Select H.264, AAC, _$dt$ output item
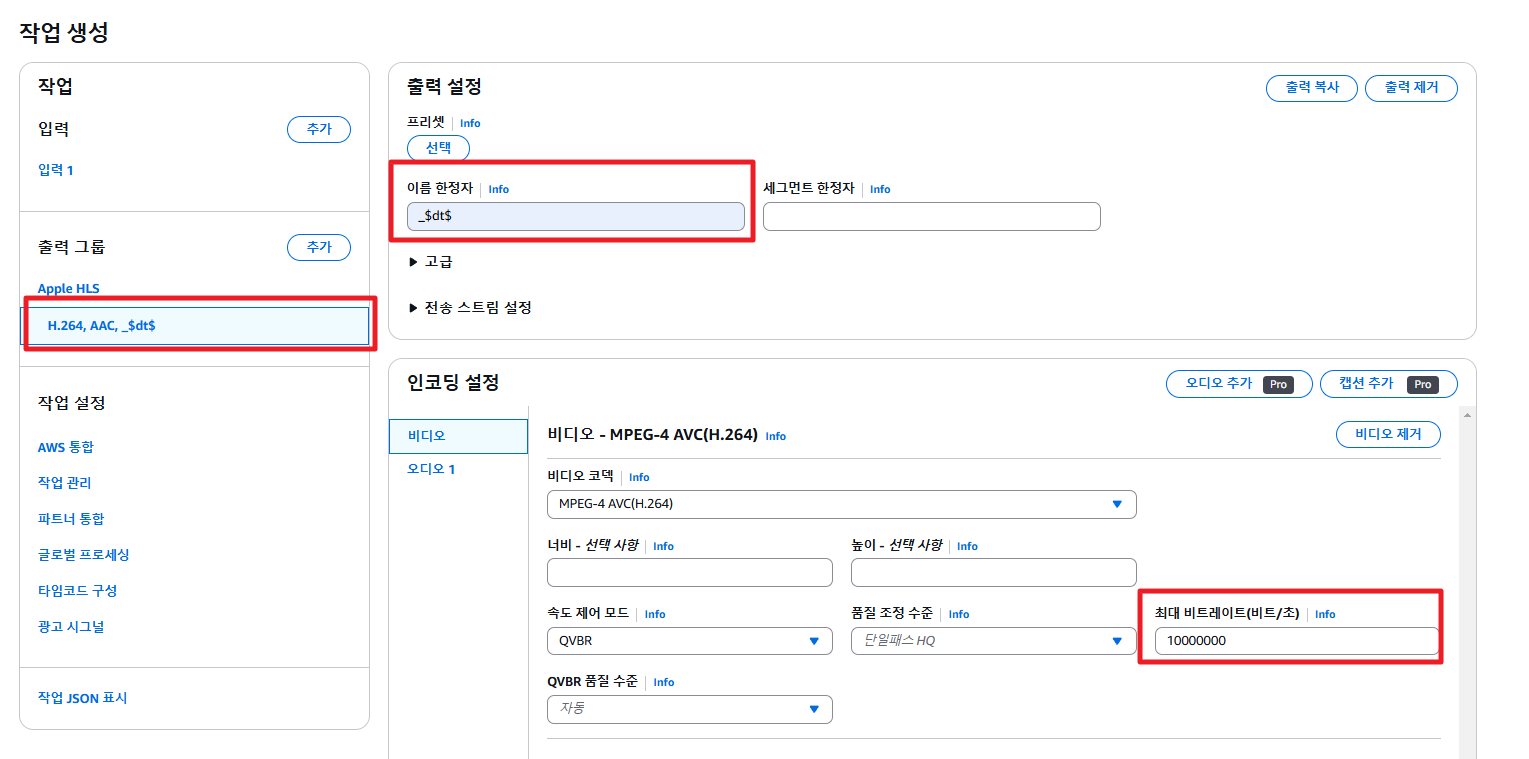Viewport: 1529px width, 759px height. [195, 325]
